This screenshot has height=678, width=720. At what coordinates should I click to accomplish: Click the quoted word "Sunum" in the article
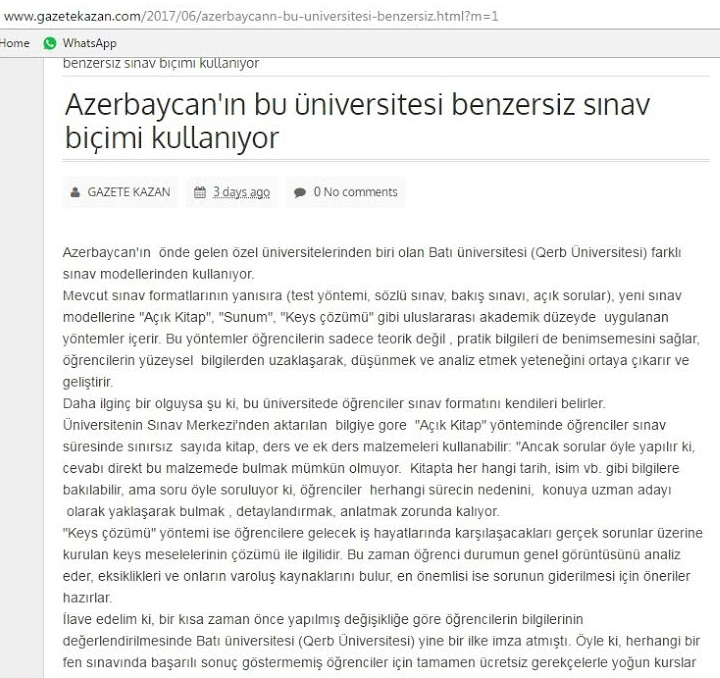click(x=245, y=317)
